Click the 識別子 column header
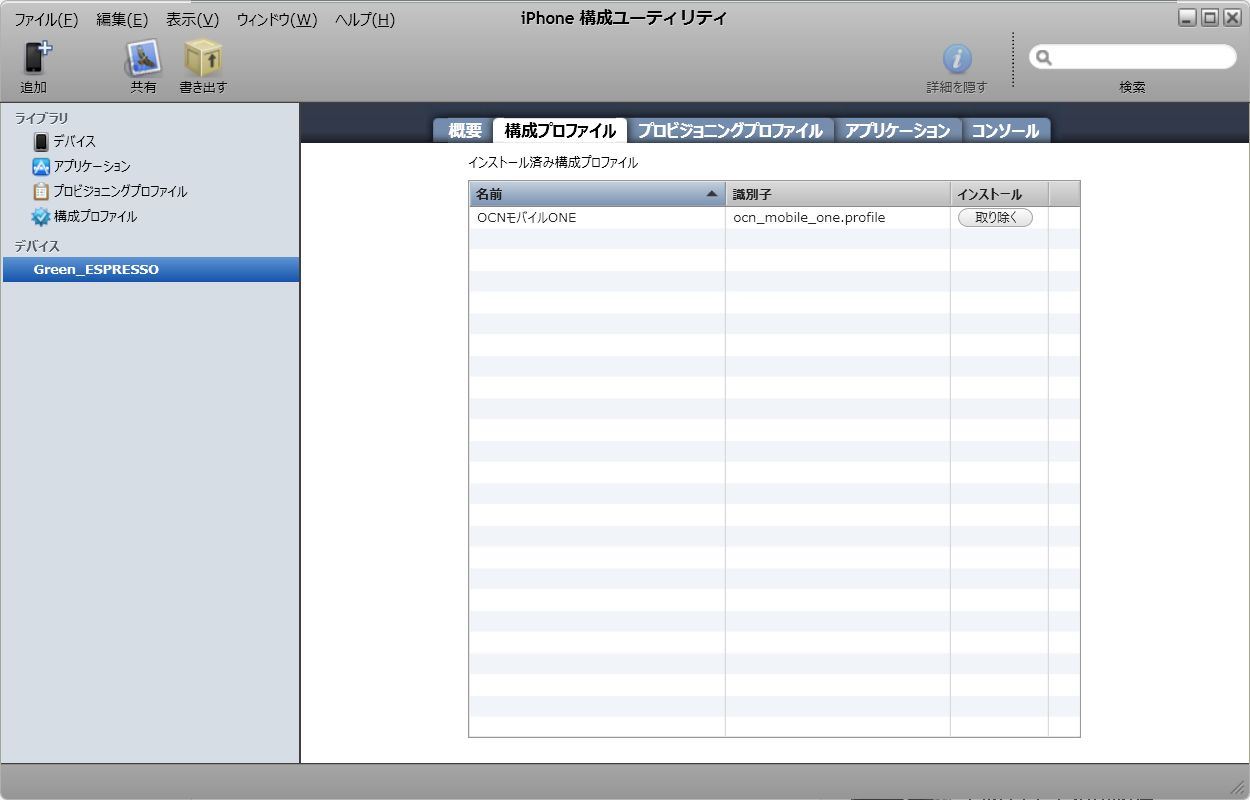Viewport: 1250px width, 800px height. (838, 194)
